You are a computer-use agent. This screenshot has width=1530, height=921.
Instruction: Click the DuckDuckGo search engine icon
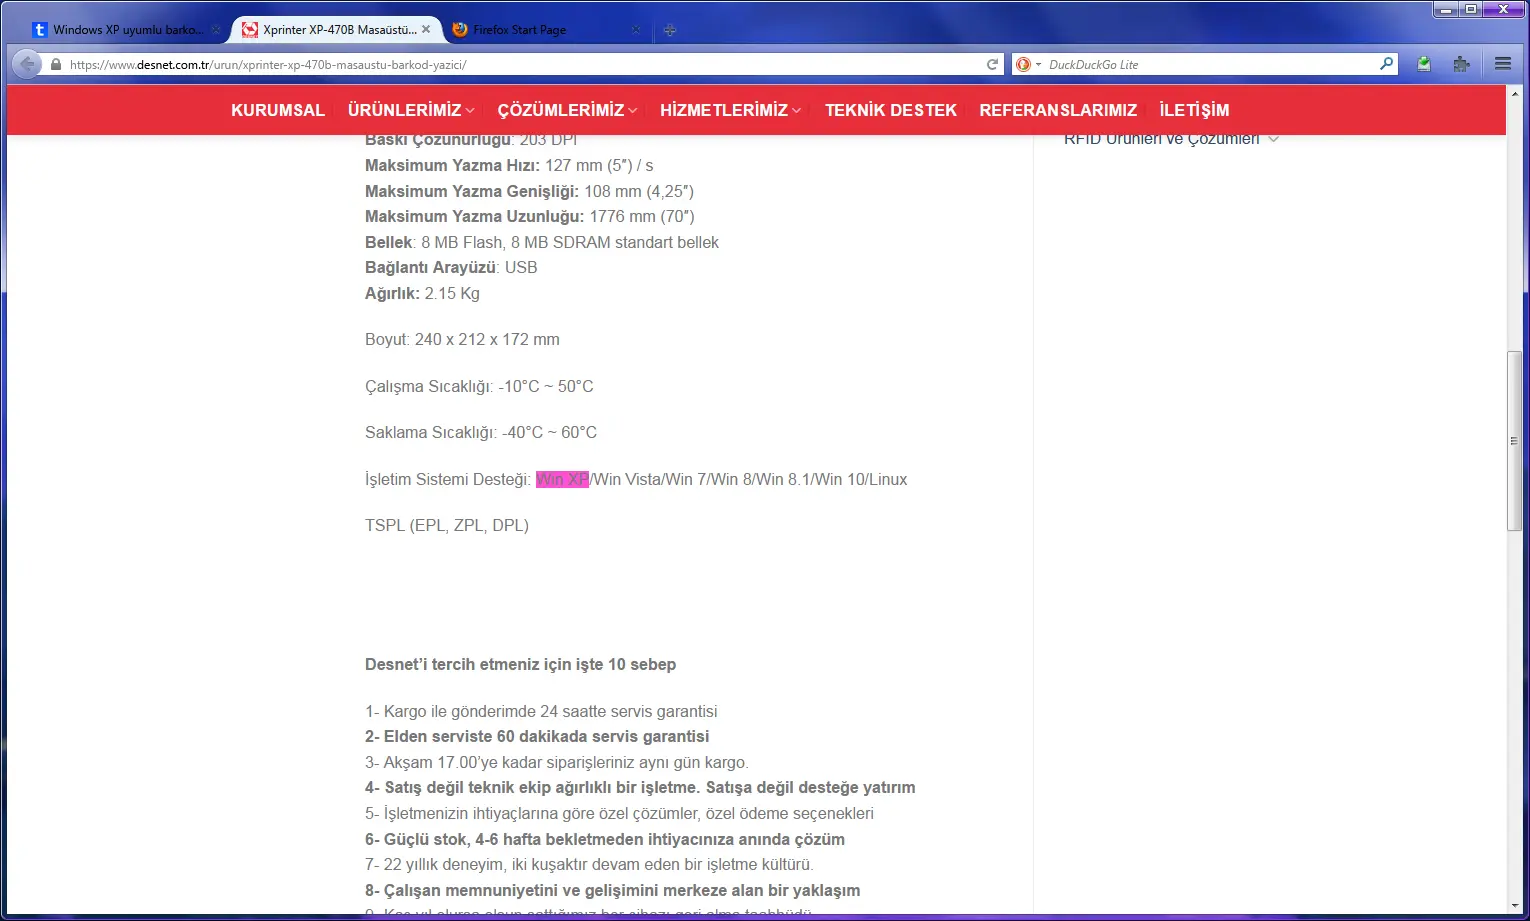(x=1023, y=64)
